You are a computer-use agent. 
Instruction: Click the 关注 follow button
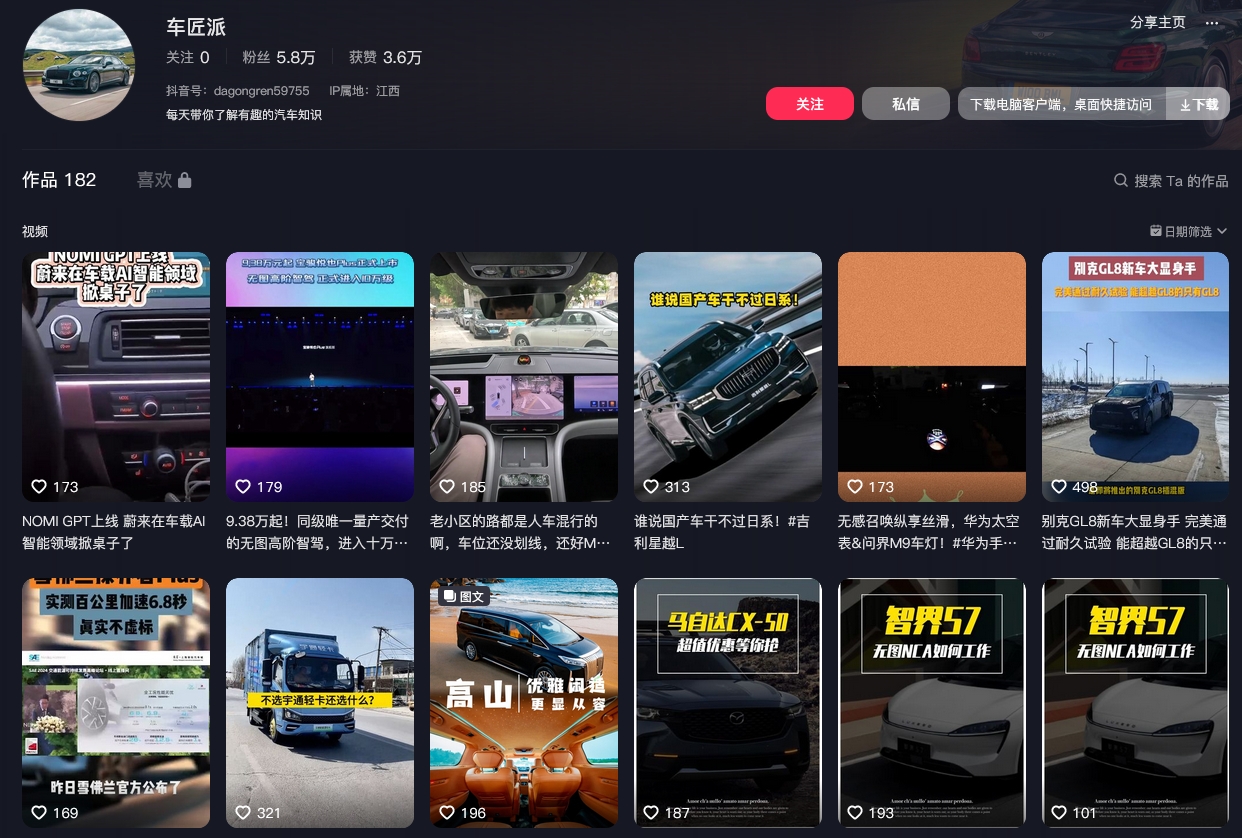pos(810,104)
